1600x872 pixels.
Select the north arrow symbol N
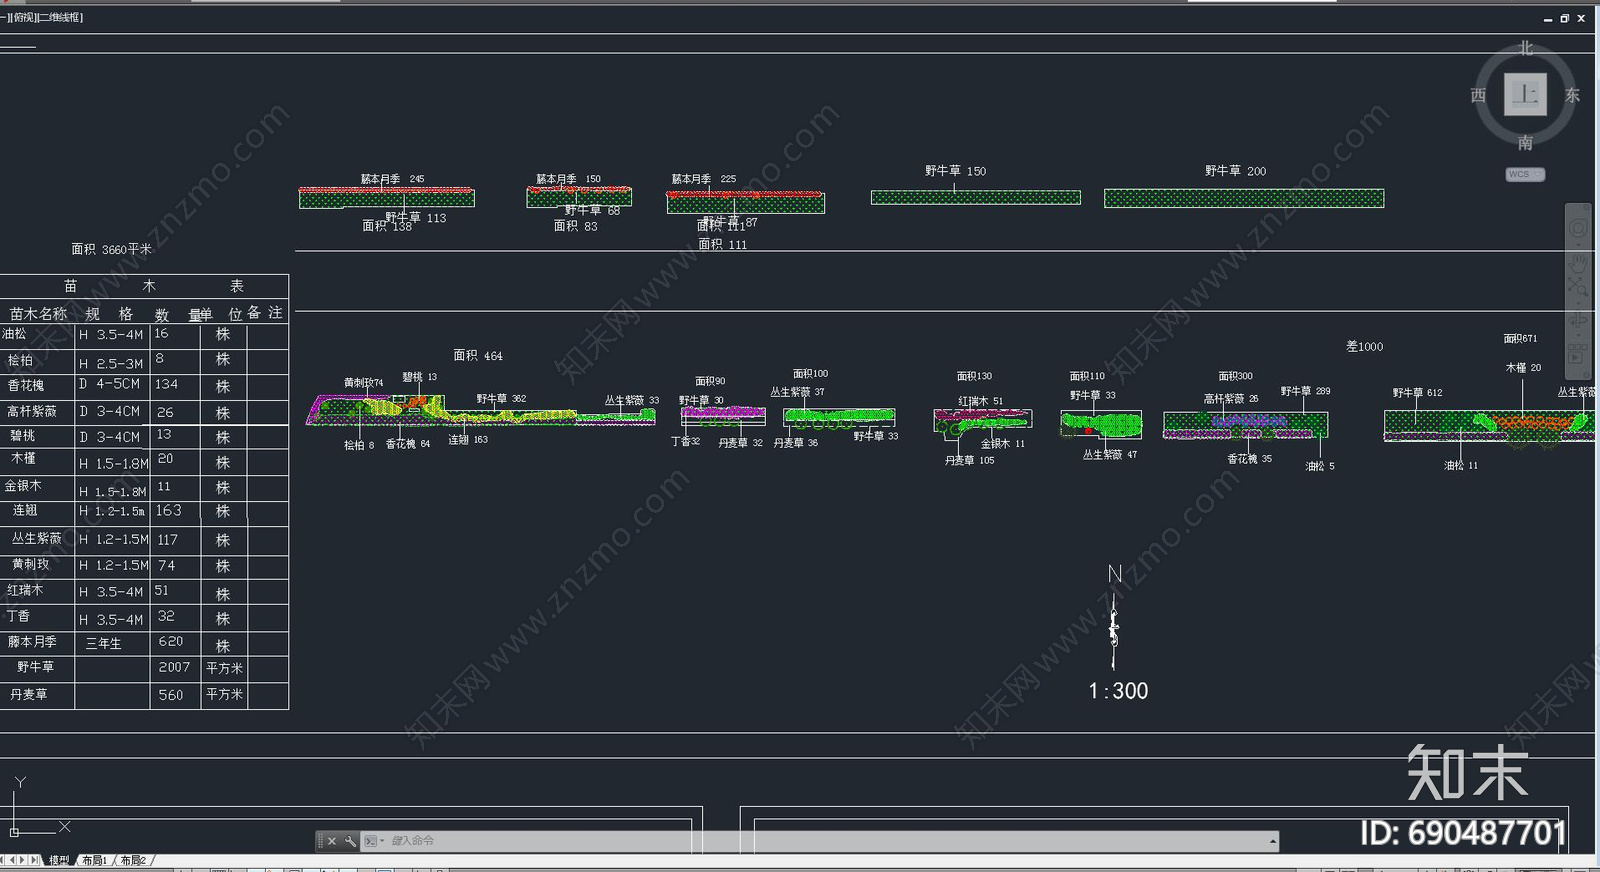click(1114, 616)
